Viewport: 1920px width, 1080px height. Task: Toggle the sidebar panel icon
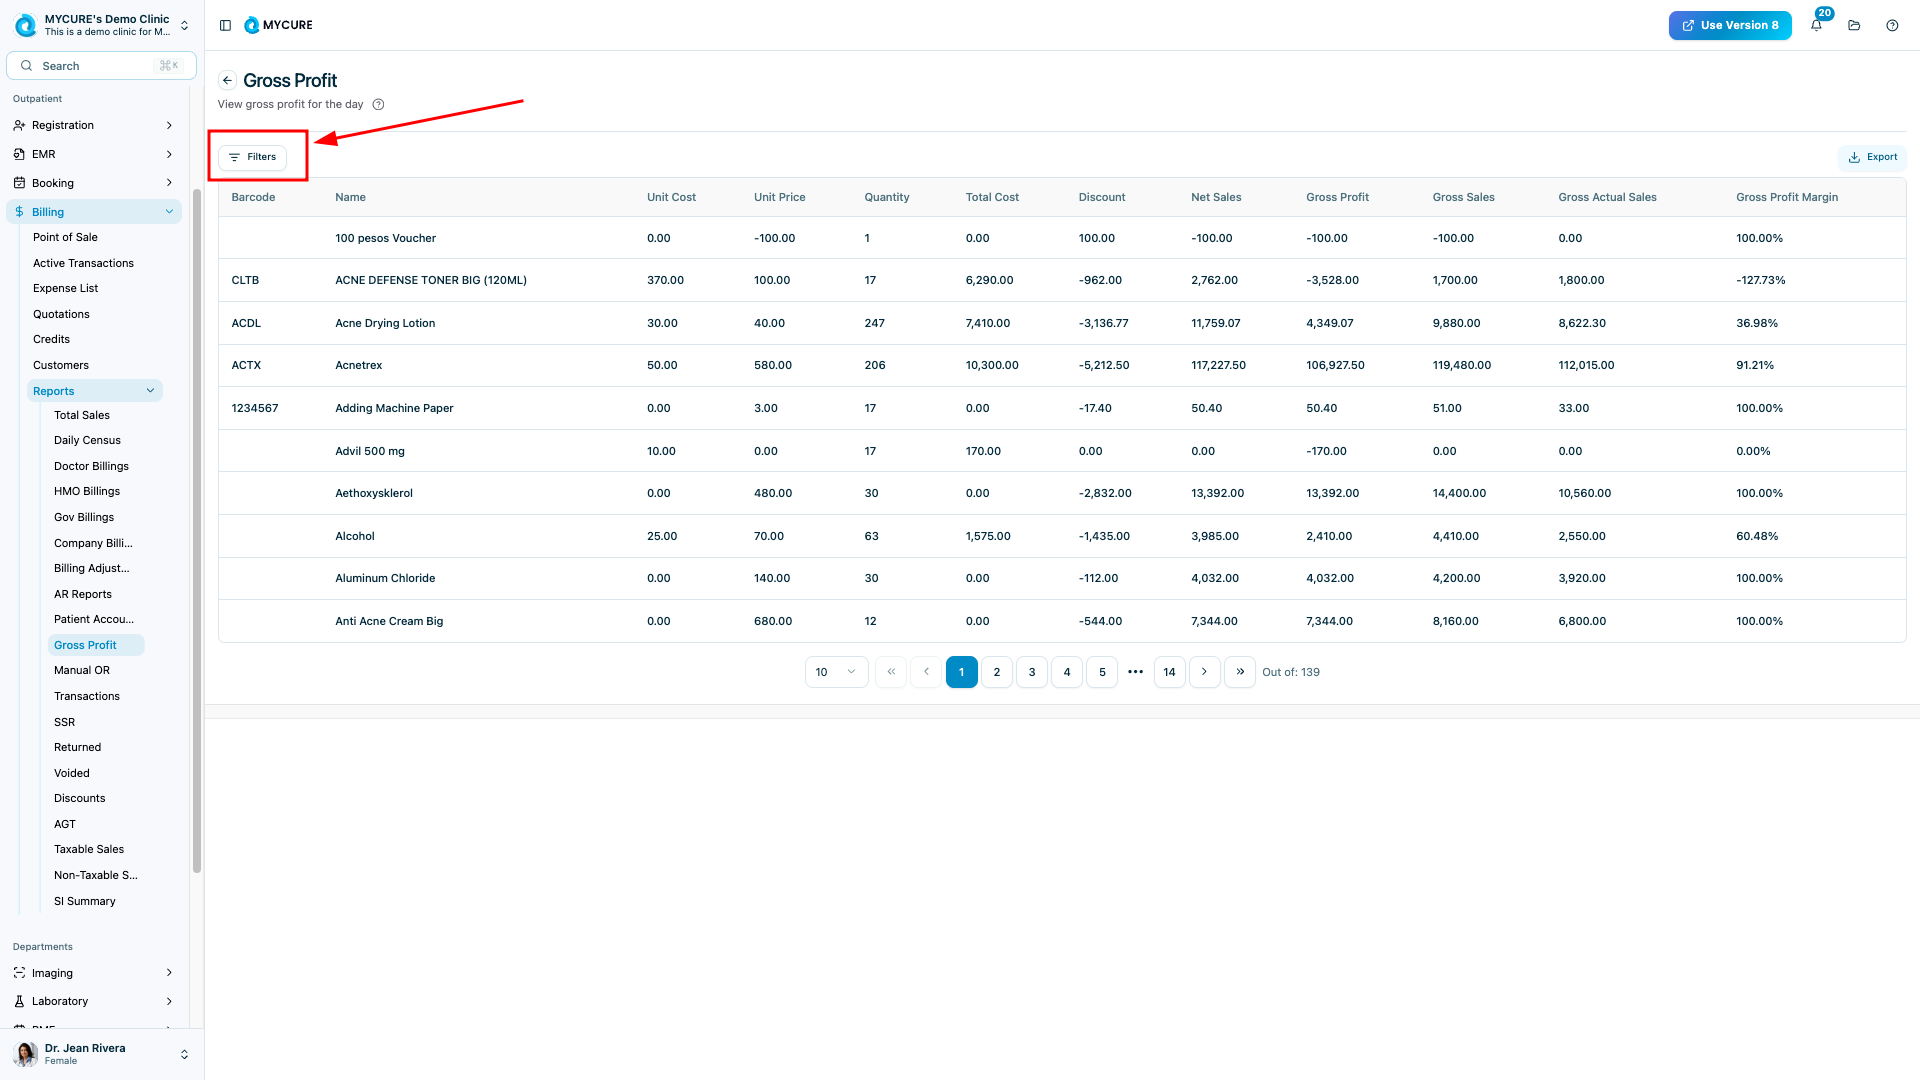click(x=225, y=25)
